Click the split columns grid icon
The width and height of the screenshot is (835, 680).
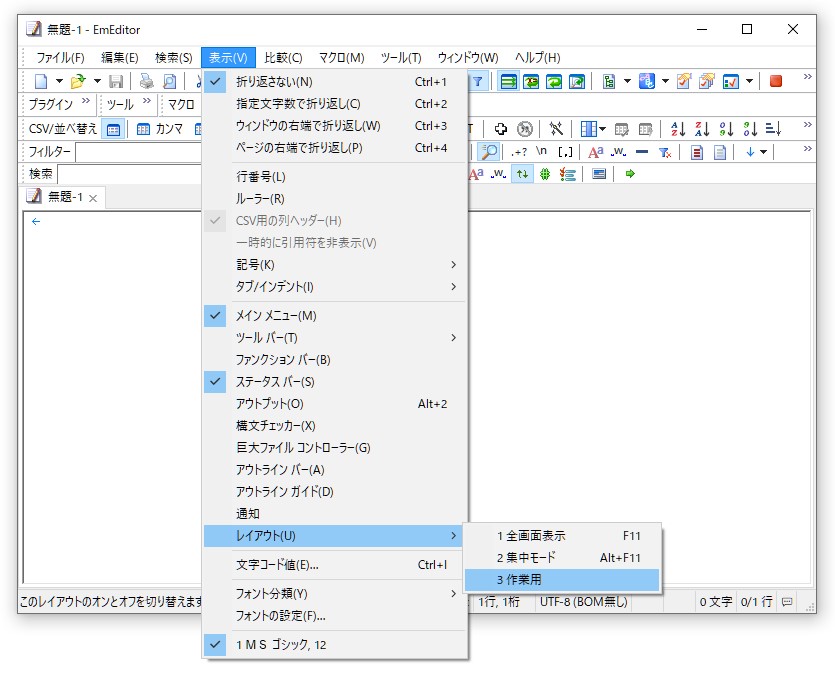[x=588, y=127]
